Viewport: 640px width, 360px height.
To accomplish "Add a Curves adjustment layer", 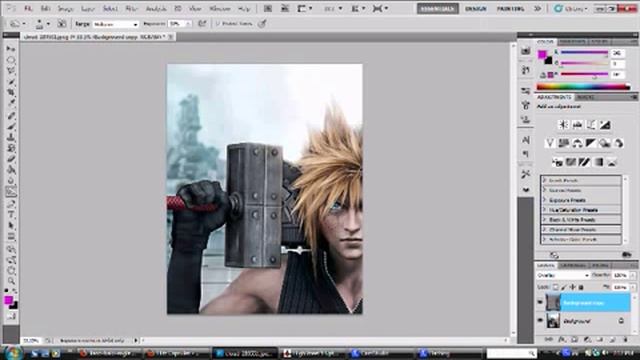I will (x=591, y=125).
